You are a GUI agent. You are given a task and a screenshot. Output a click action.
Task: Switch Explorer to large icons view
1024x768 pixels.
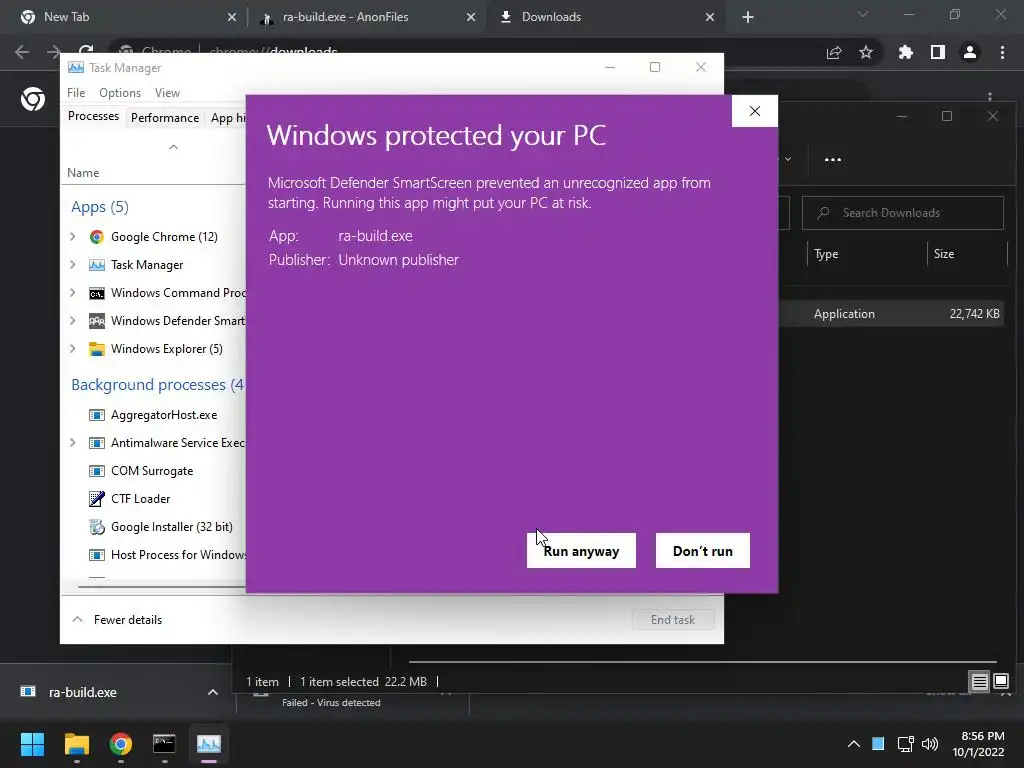point(1001,682)
